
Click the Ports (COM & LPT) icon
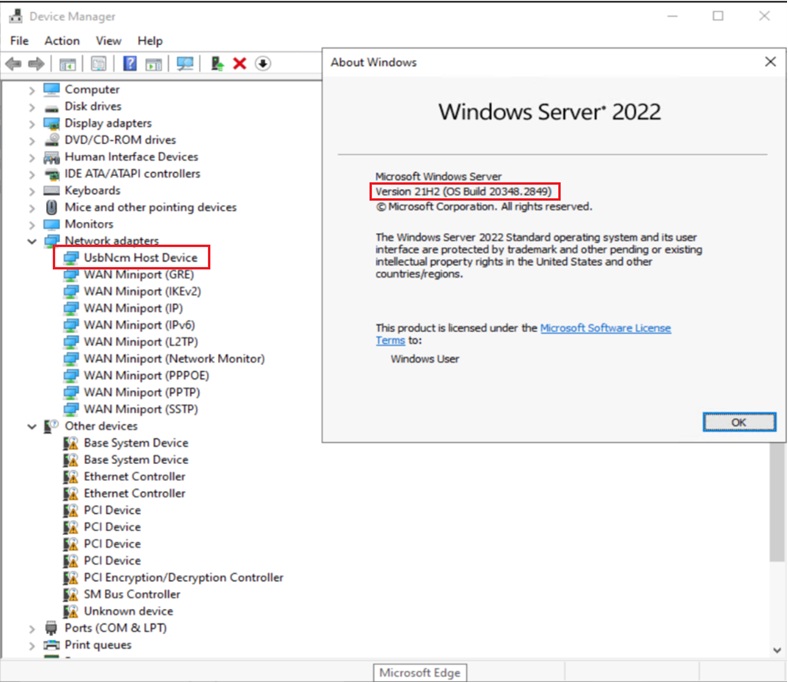coord(51,628)
